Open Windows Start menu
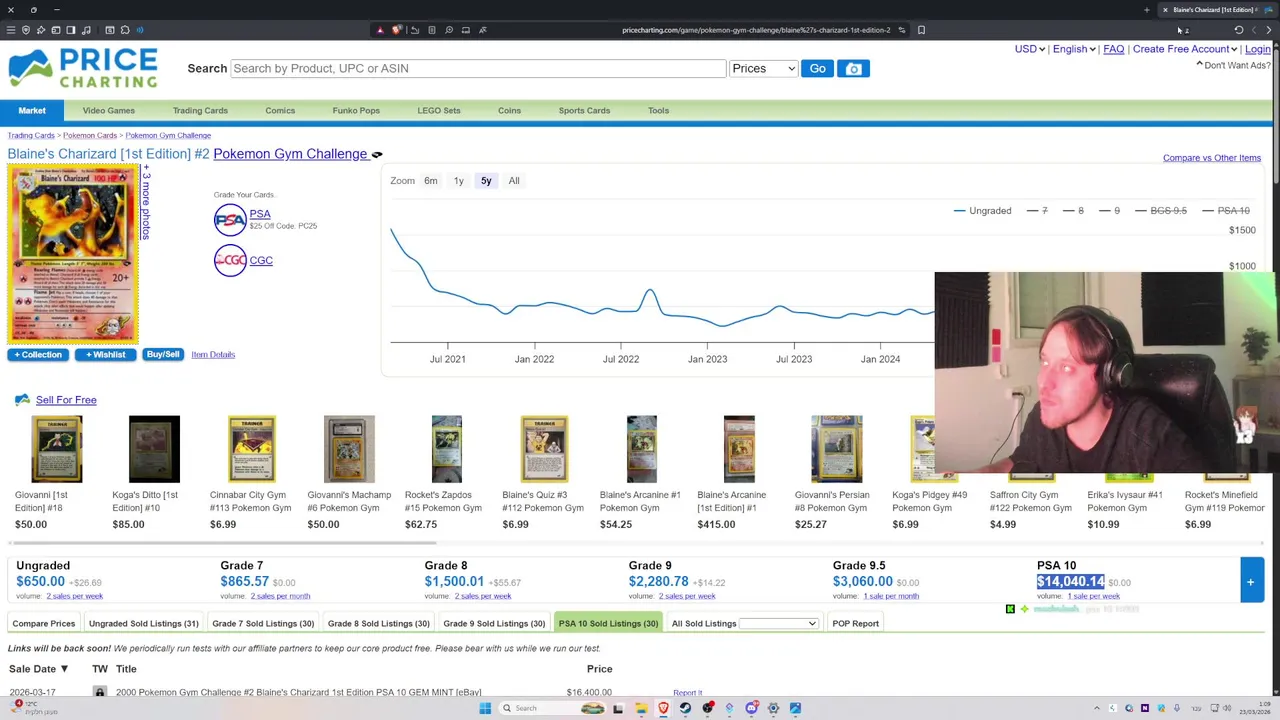Screen dimensions: 1280x720 coord(485,708)
